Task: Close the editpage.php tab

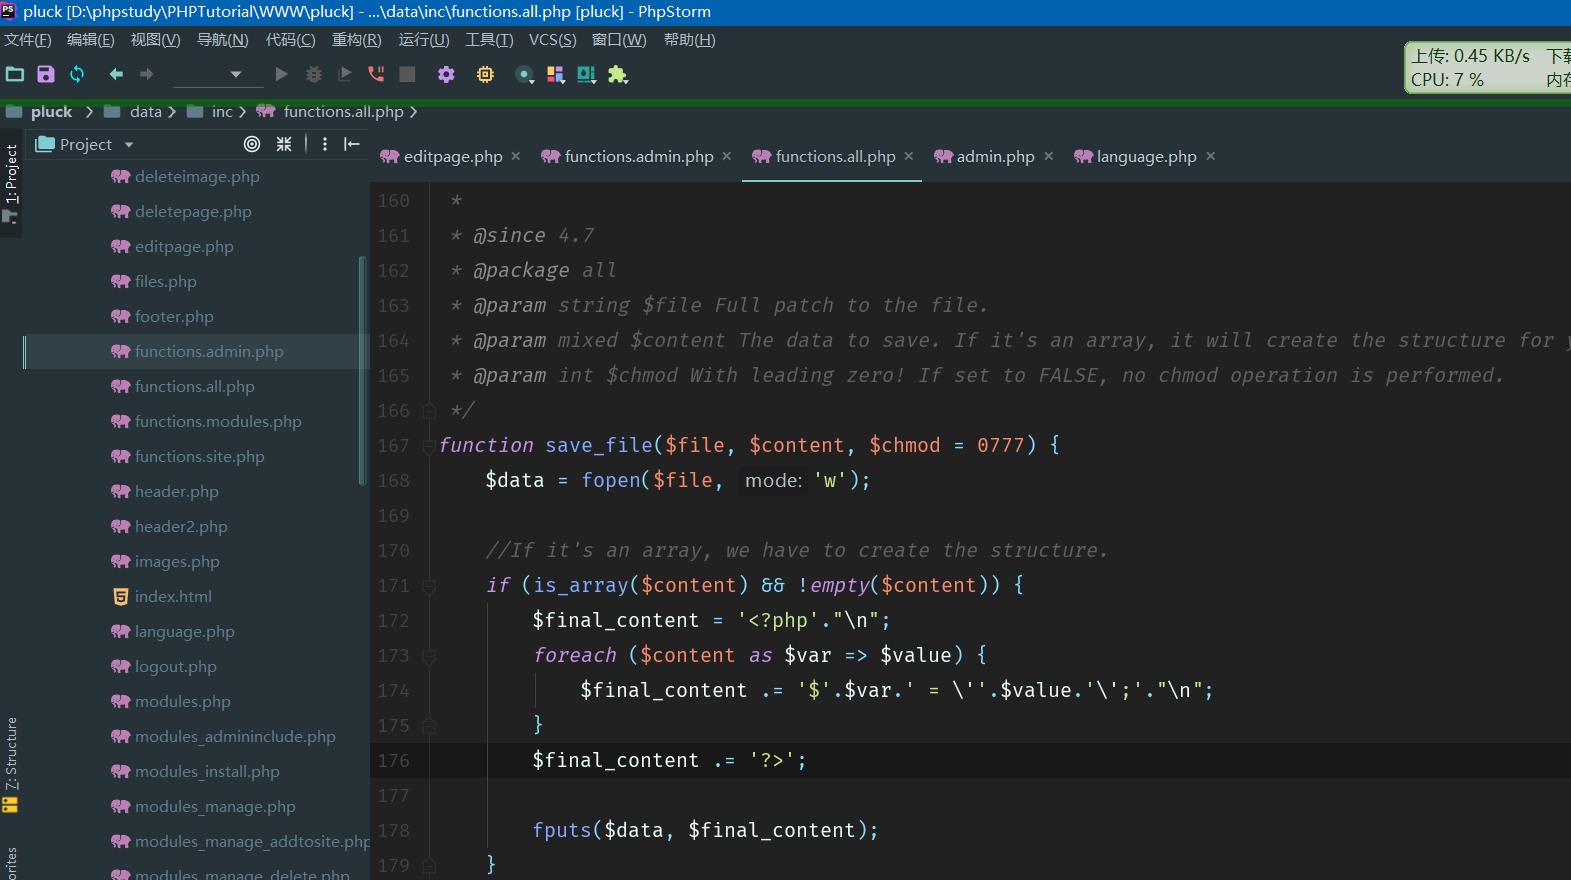Action: click(516, 156)
